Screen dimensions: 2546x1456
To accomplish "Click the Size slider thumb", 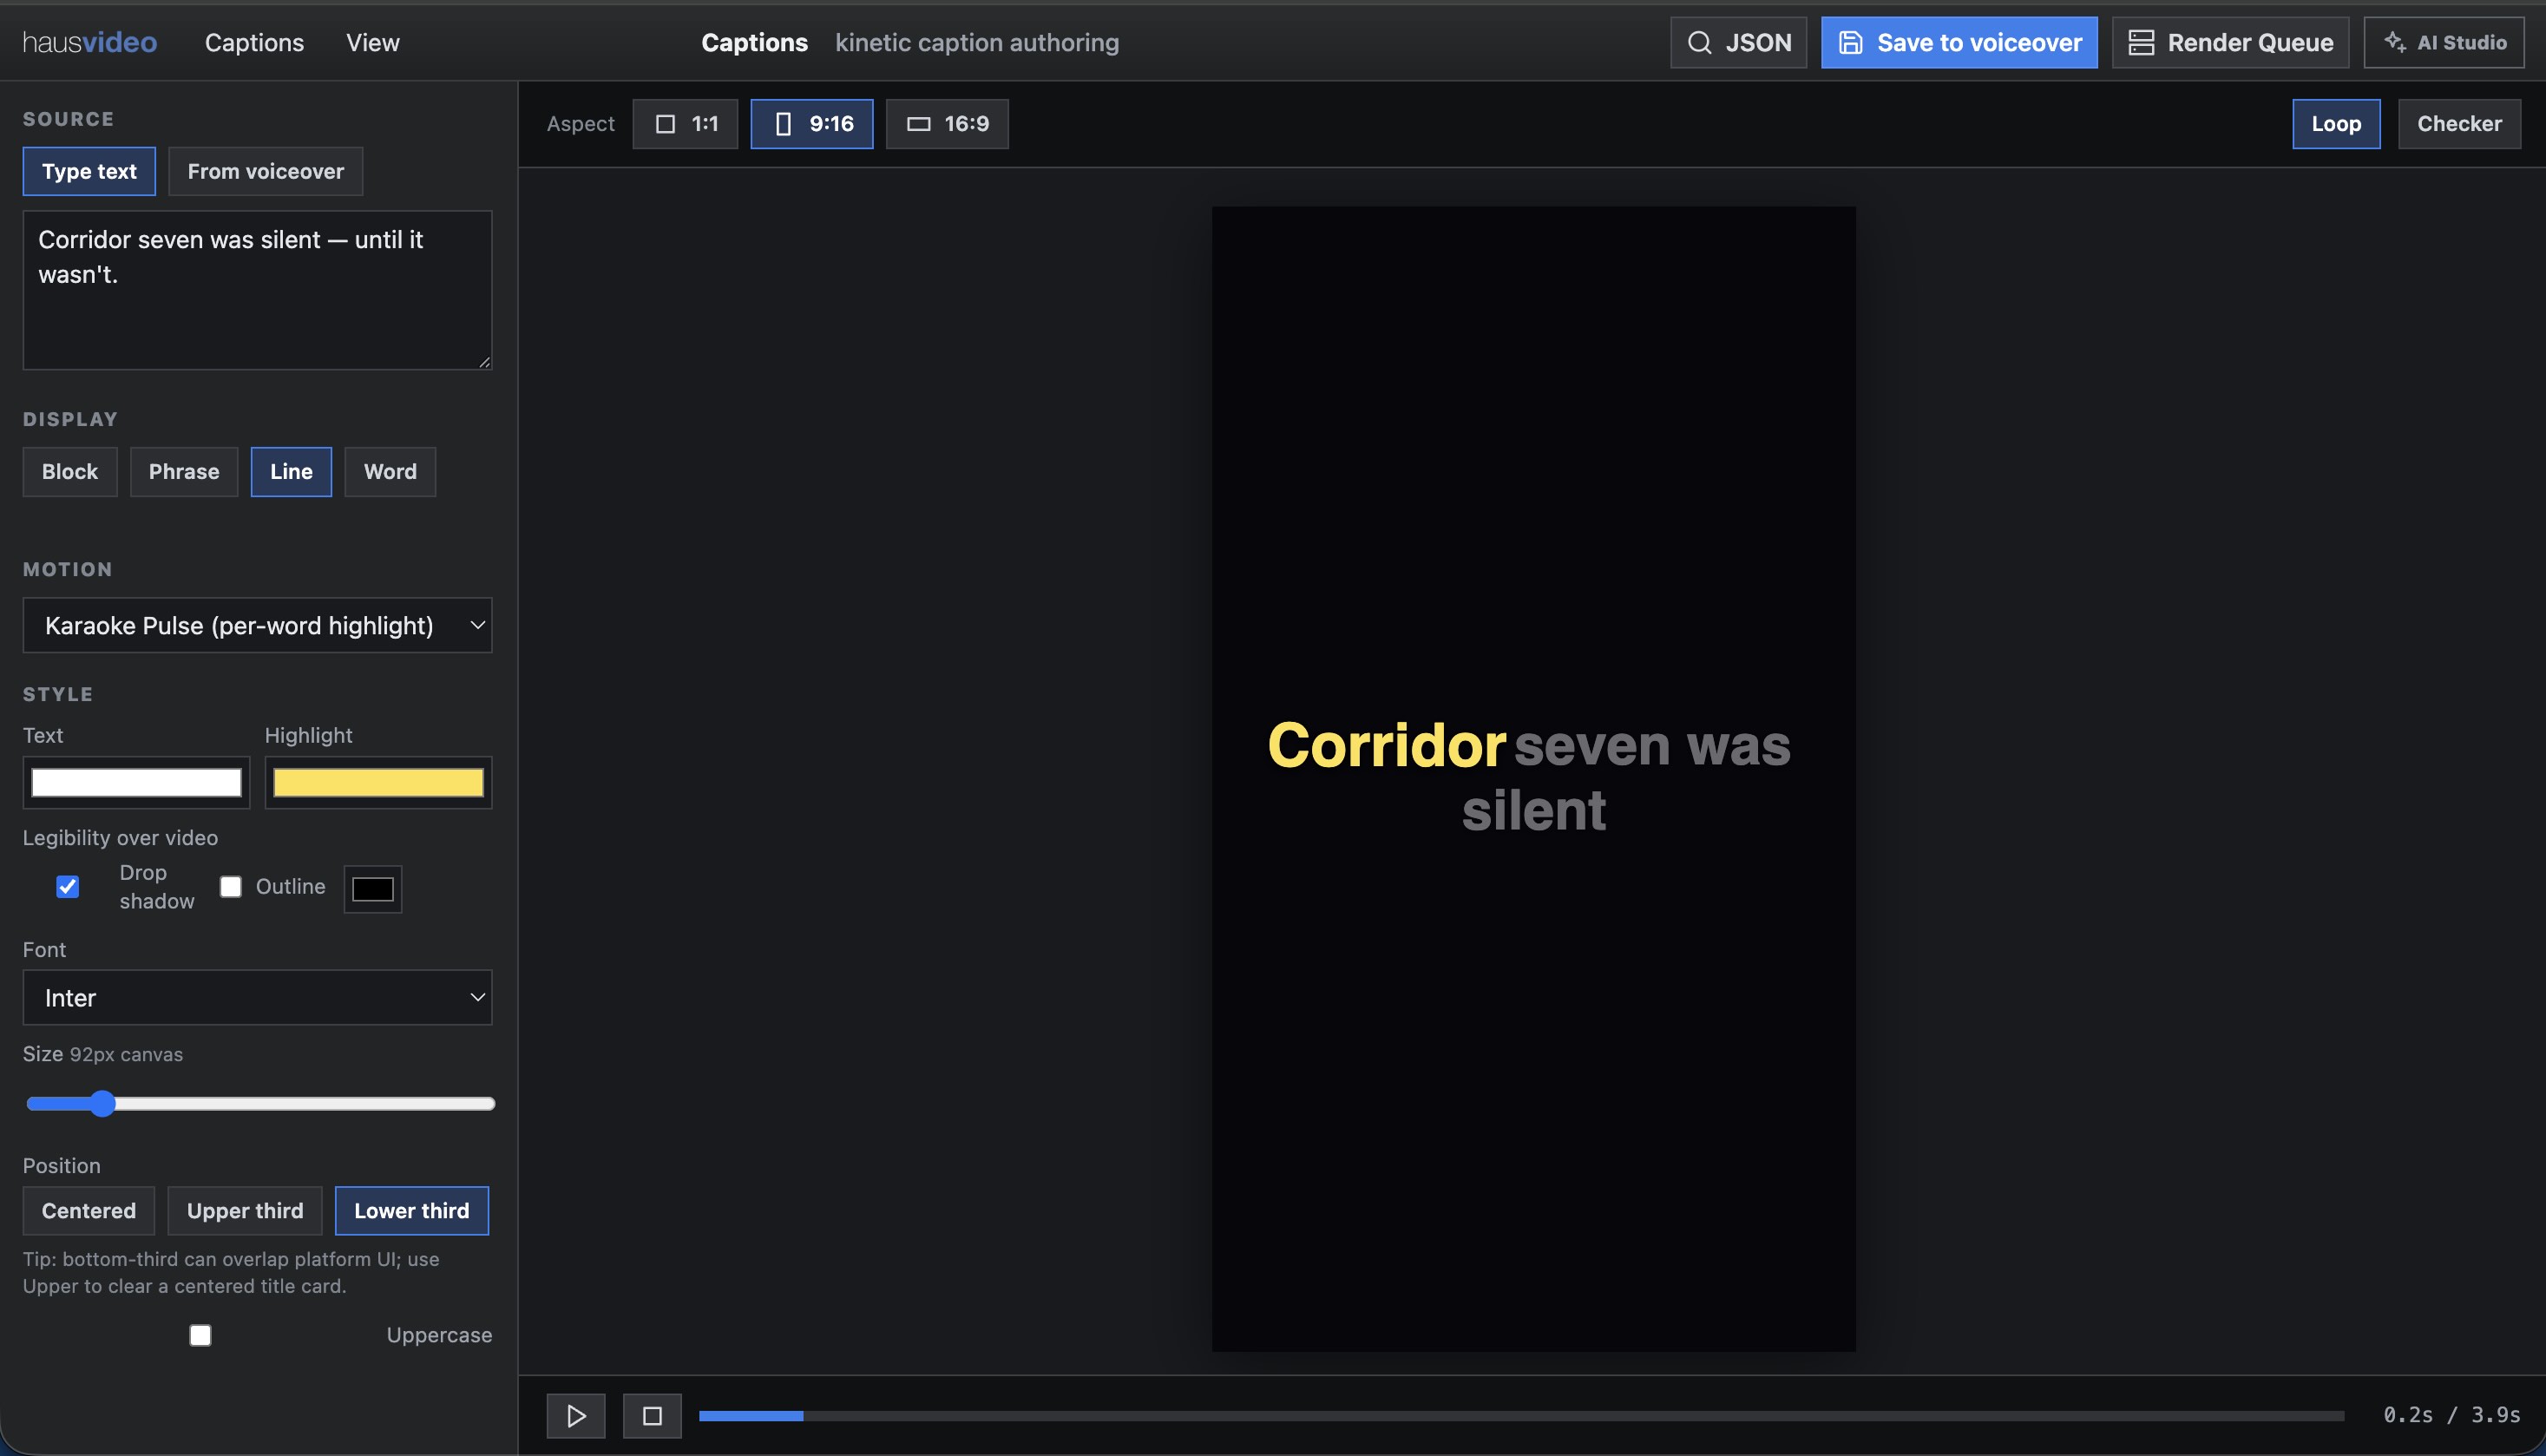I will point(101,1103).
